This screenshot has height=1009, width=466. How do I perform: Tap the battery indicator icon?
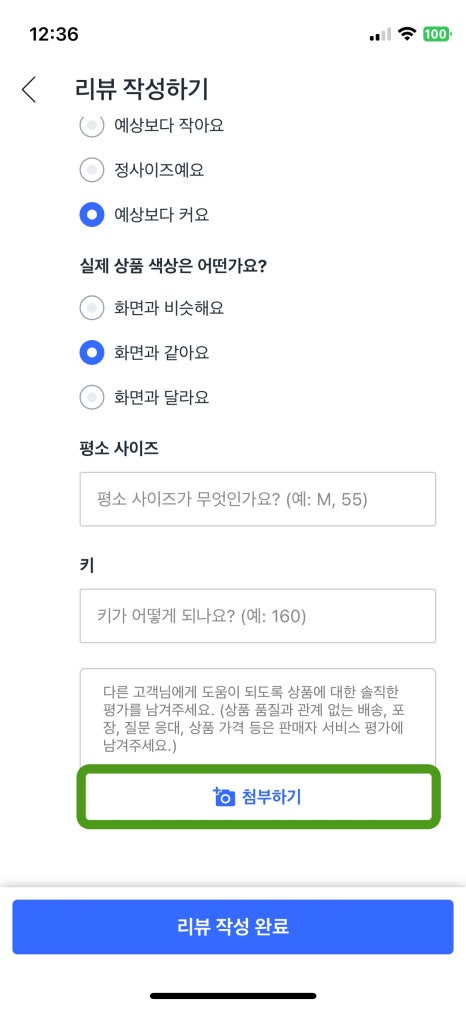[x=437, y=34]
